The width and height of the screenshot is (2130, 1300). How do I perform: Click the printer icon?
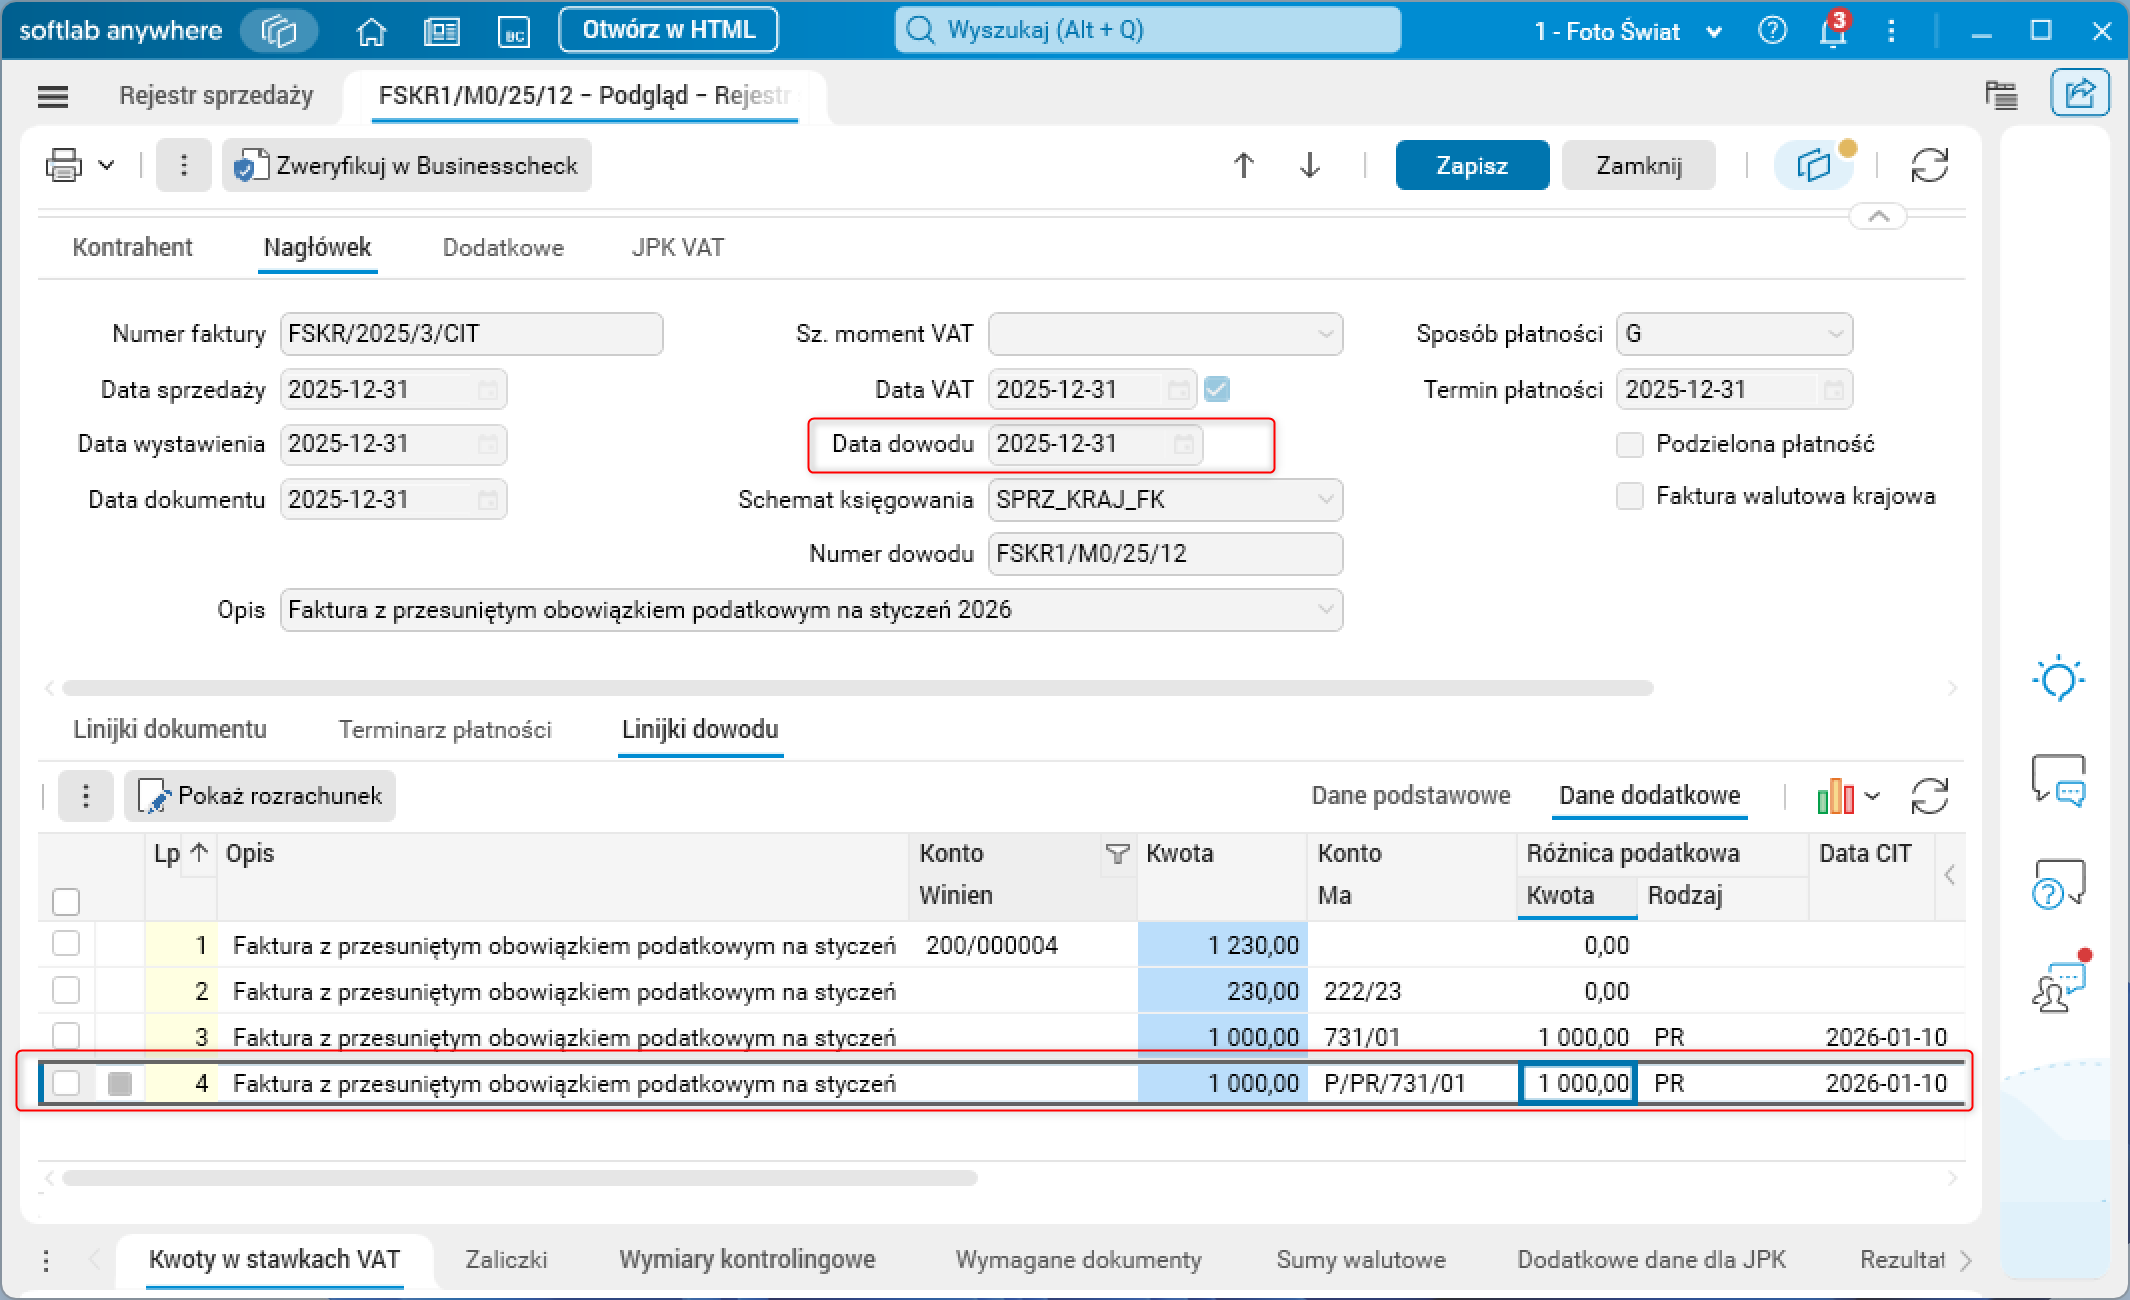(x=64, y=165)
